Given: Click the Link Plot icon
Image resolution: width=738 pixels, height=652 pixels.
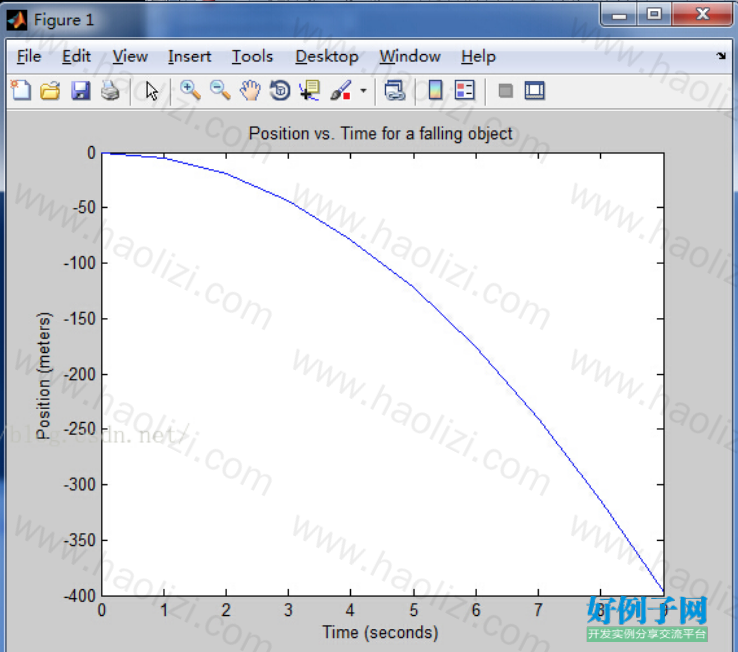Looking at the screenshot, I should 394,90.
